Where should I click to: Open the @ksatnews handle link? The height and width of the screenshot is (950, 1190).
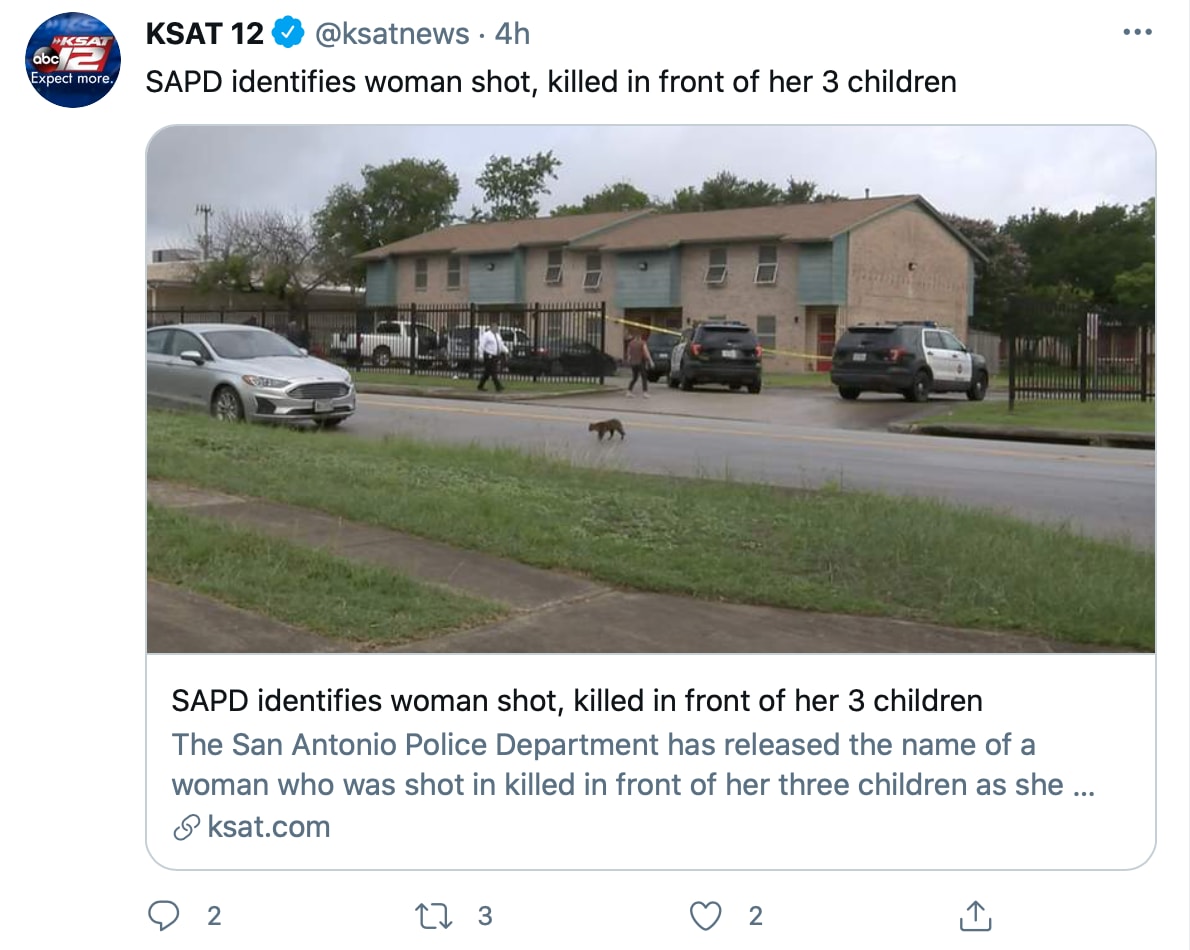(x=392, y=34)
